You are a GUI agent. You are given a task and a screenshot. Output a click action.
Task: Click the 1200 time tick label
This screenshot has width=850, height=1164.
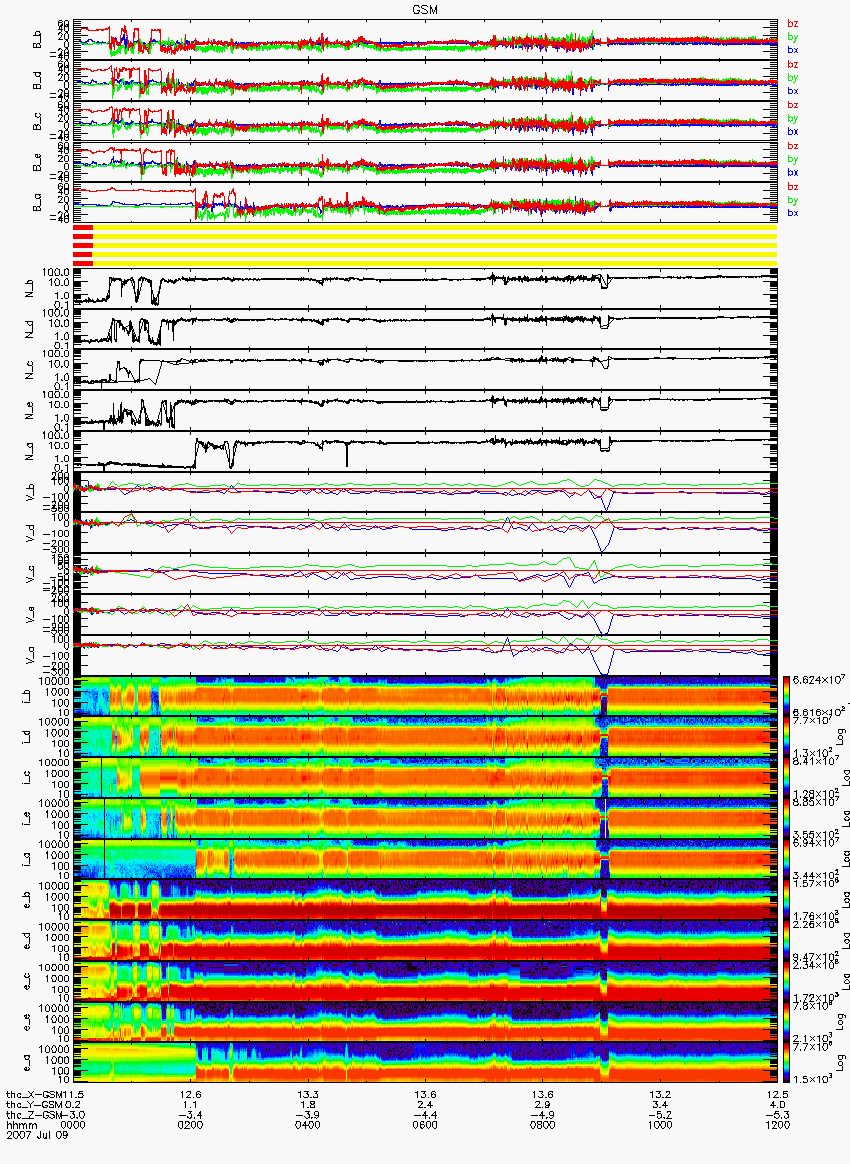777,1125
